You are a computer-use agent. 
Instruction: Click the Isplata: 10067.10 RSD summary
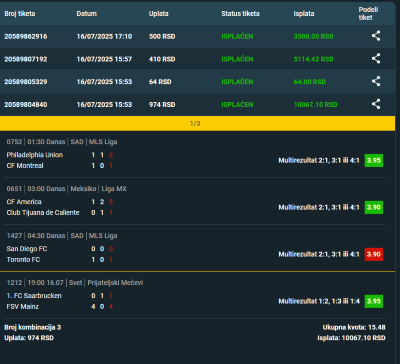[x=351, y=338]
